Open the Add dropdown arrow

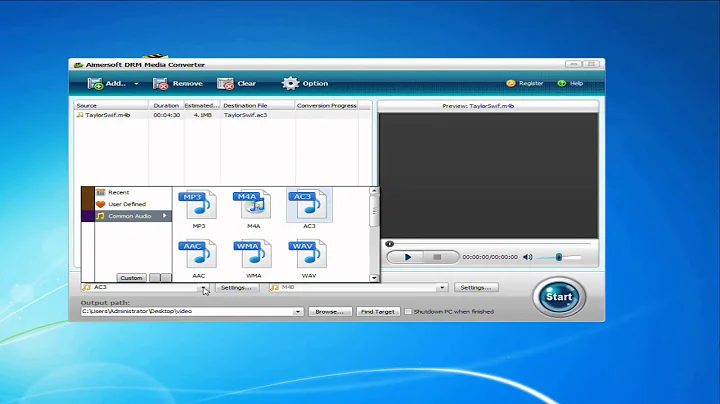pos(136,84)
